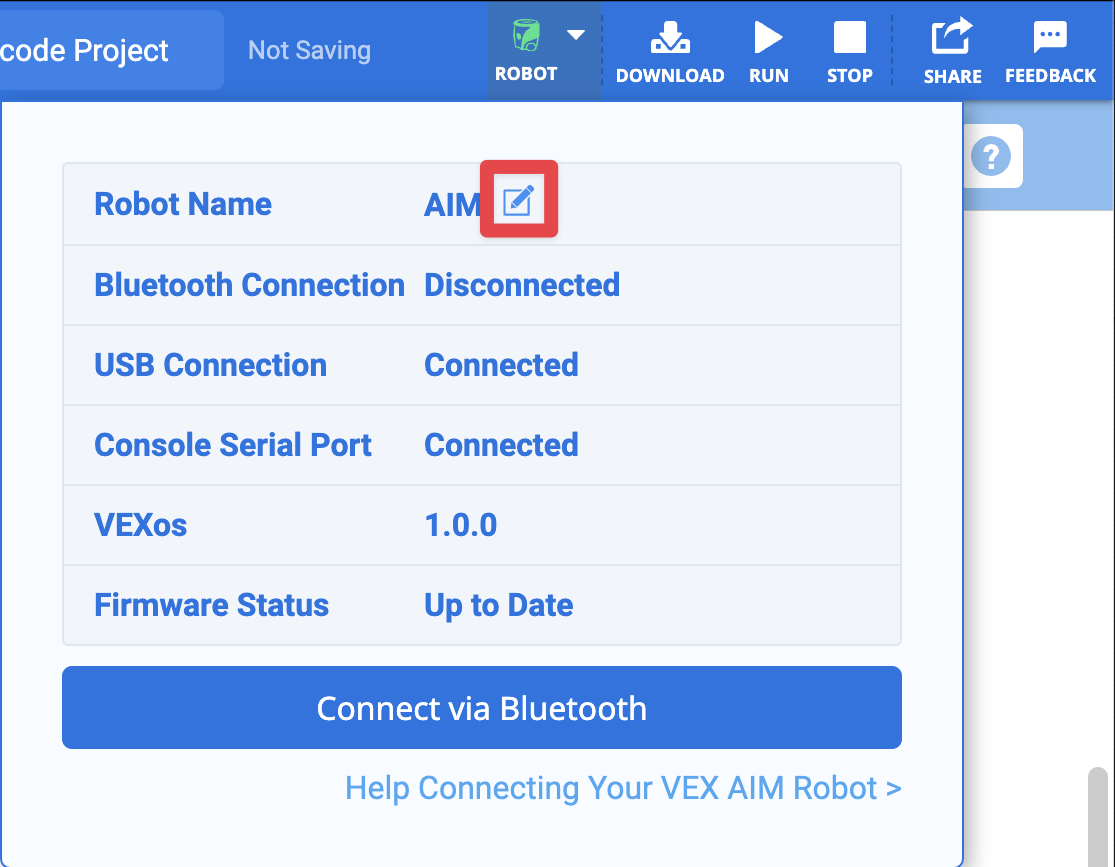Click the VEXos version 1.0.0 entry
Image resolution: width=1115 pixels, height=867 pixels.
[x=461, y=525]
